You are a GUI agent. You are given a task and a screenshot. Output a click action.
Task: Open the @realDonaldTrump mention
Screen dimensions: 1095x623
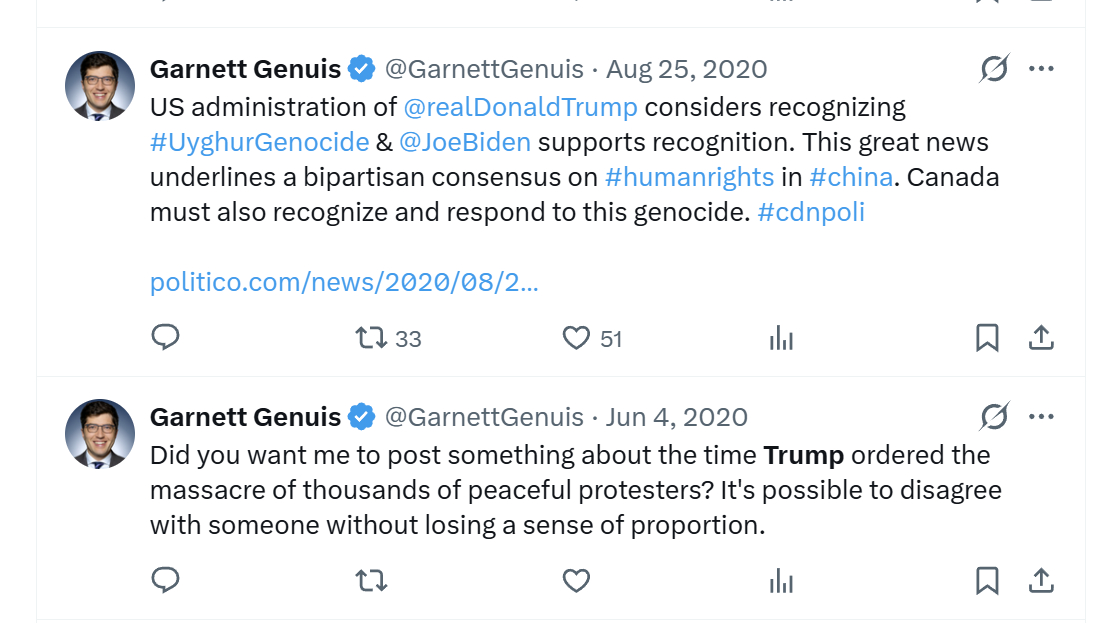[x=519, y=107]
